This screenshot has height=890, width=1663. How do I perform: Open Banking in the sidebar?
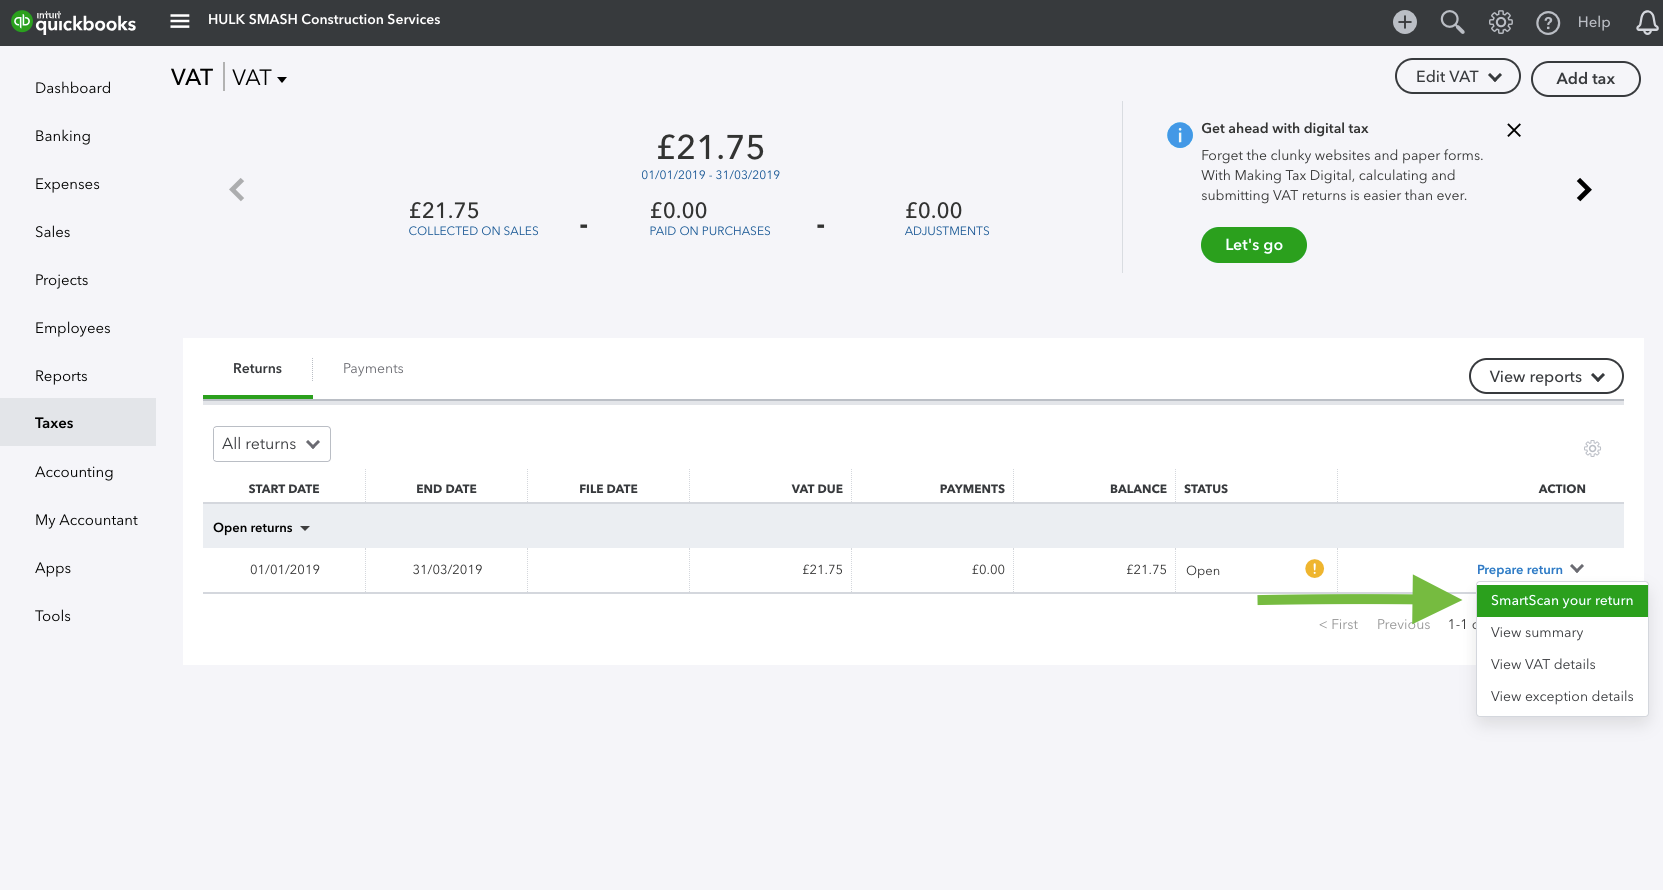pos(63,136)
